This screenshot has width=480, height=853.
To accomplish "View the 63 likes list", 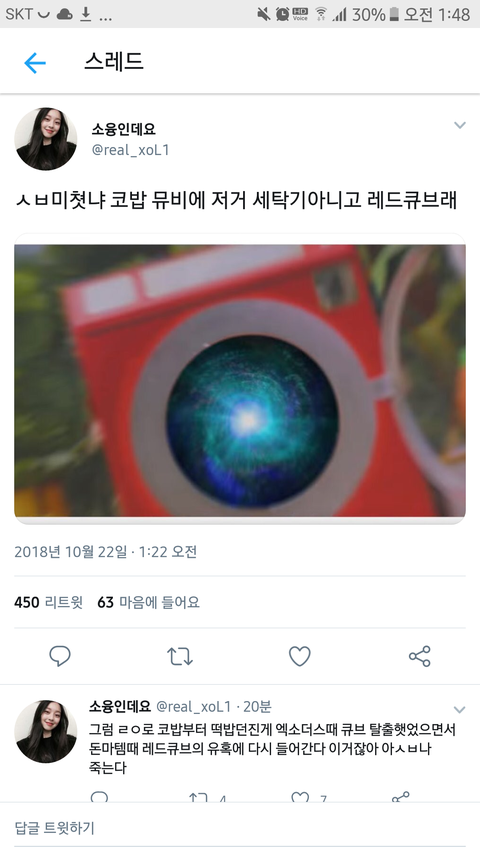I will pyautogui.click(x=149, y=602).
